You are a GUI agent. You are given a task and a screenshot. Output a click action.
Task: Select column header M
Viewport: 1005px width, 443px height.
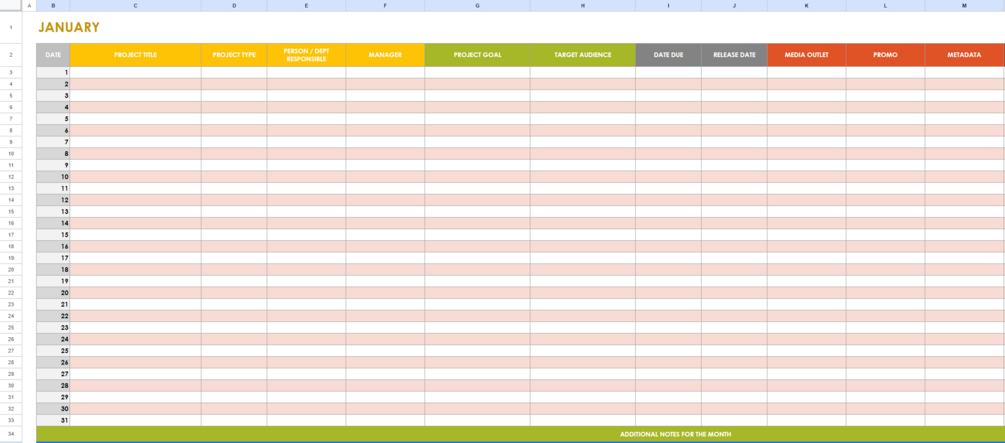coord(965,6)
